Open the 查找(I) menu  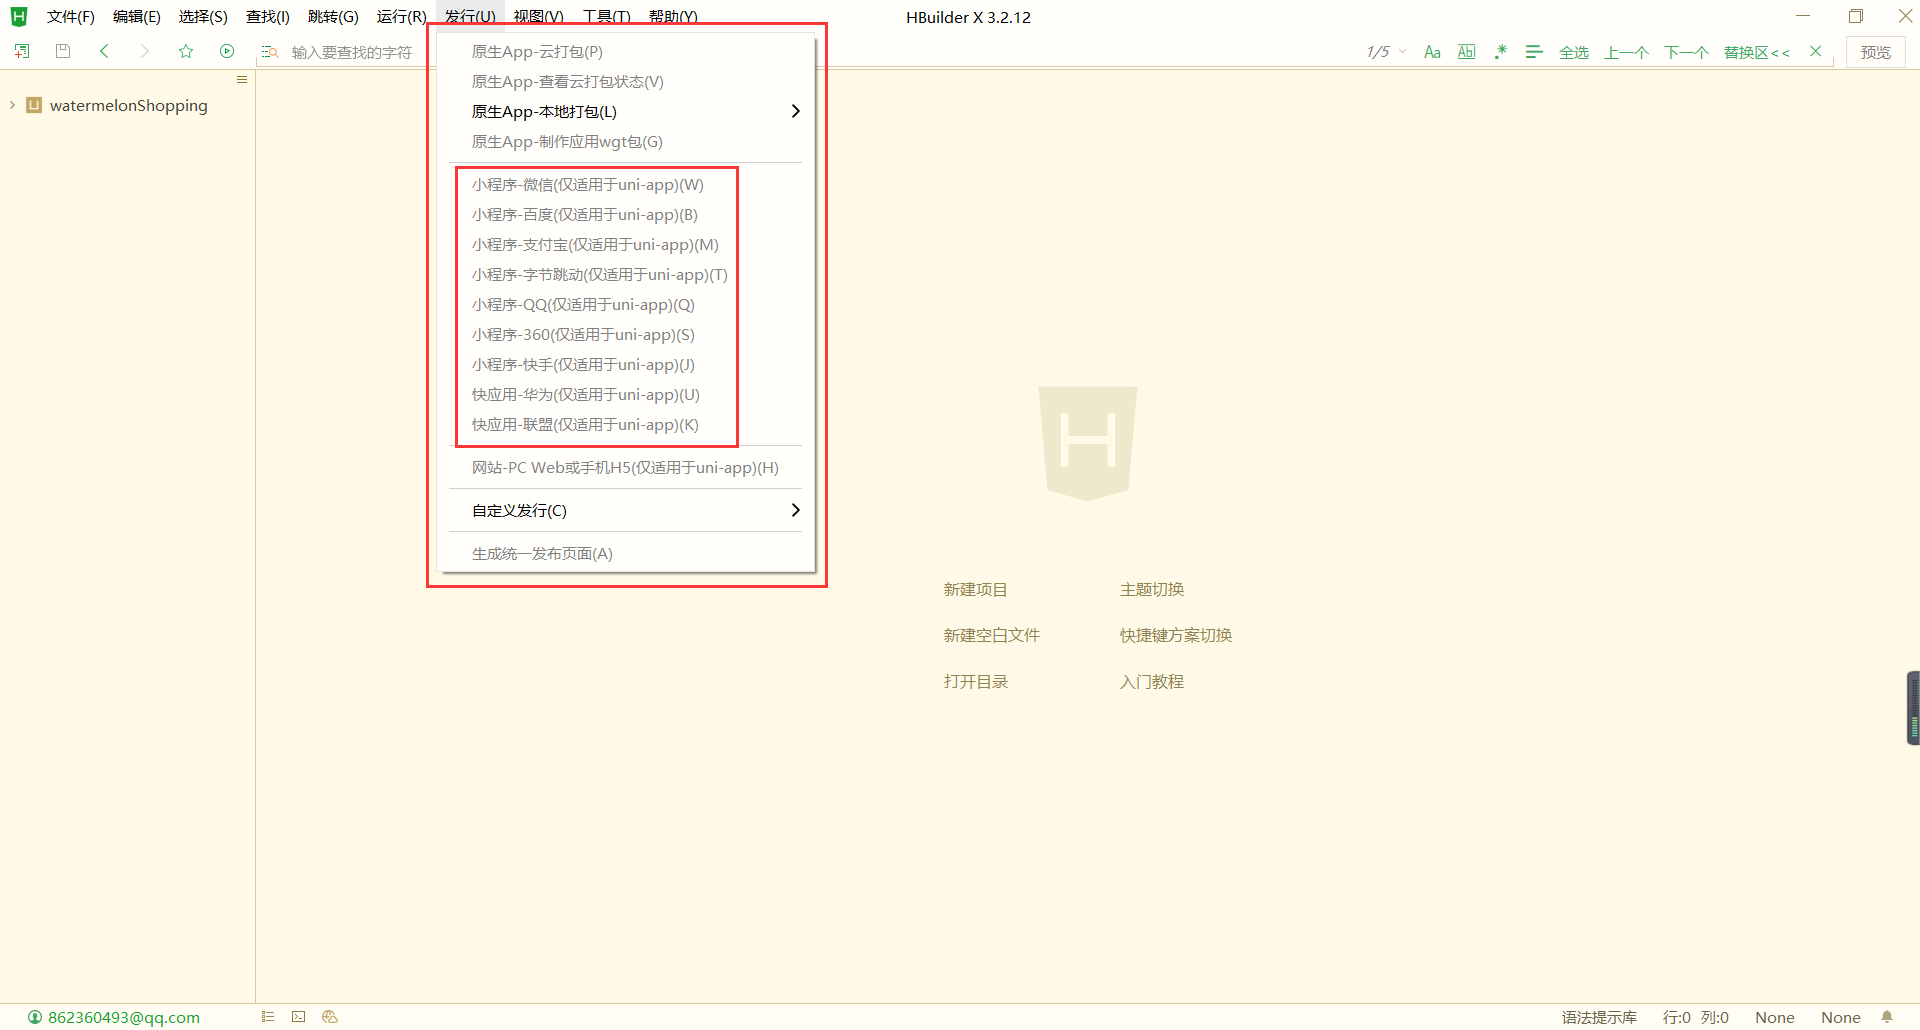point(267,17)
